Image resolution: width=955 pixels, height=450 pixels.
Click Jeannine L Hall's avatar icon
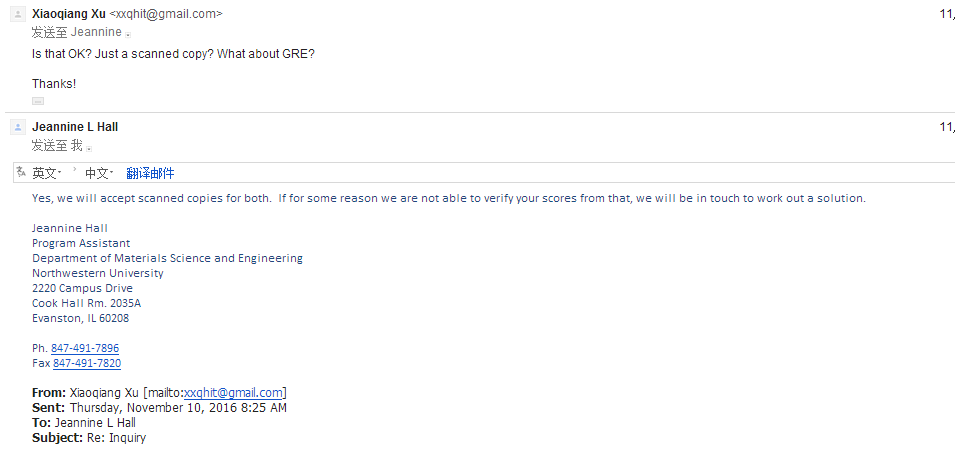point(16,127)
